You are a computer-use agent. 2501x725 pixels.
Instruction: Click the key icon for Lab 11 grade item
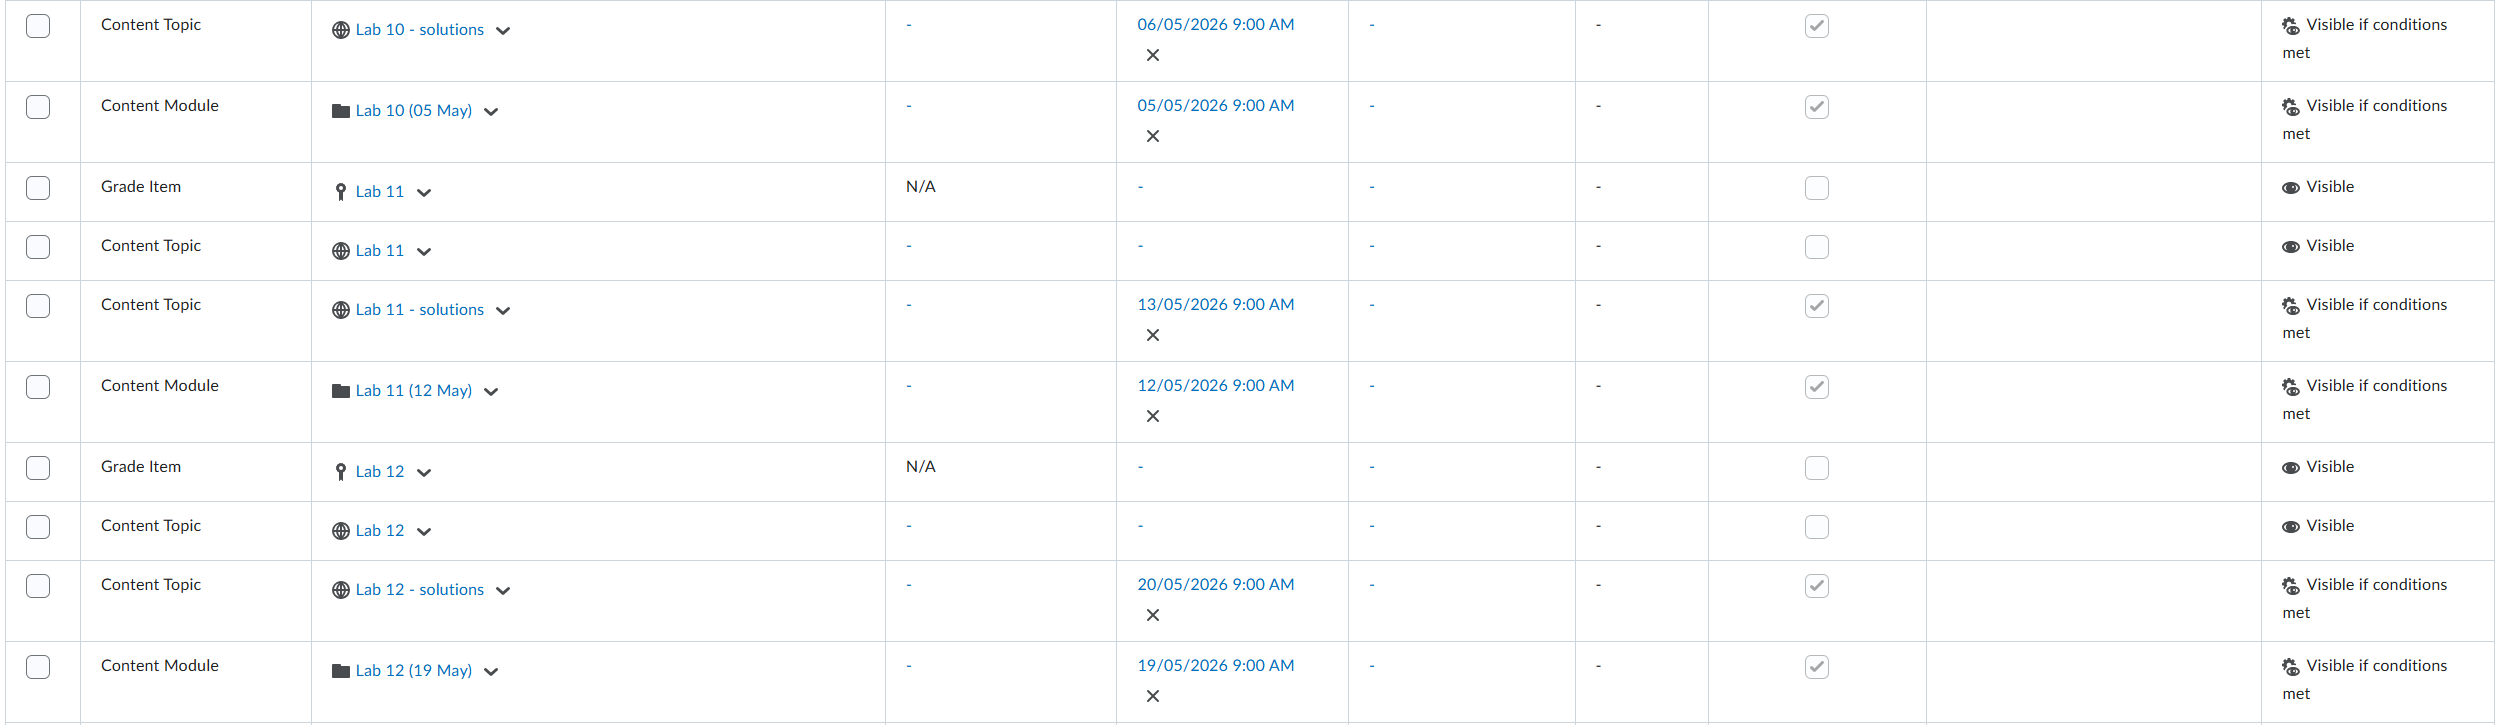341,192
